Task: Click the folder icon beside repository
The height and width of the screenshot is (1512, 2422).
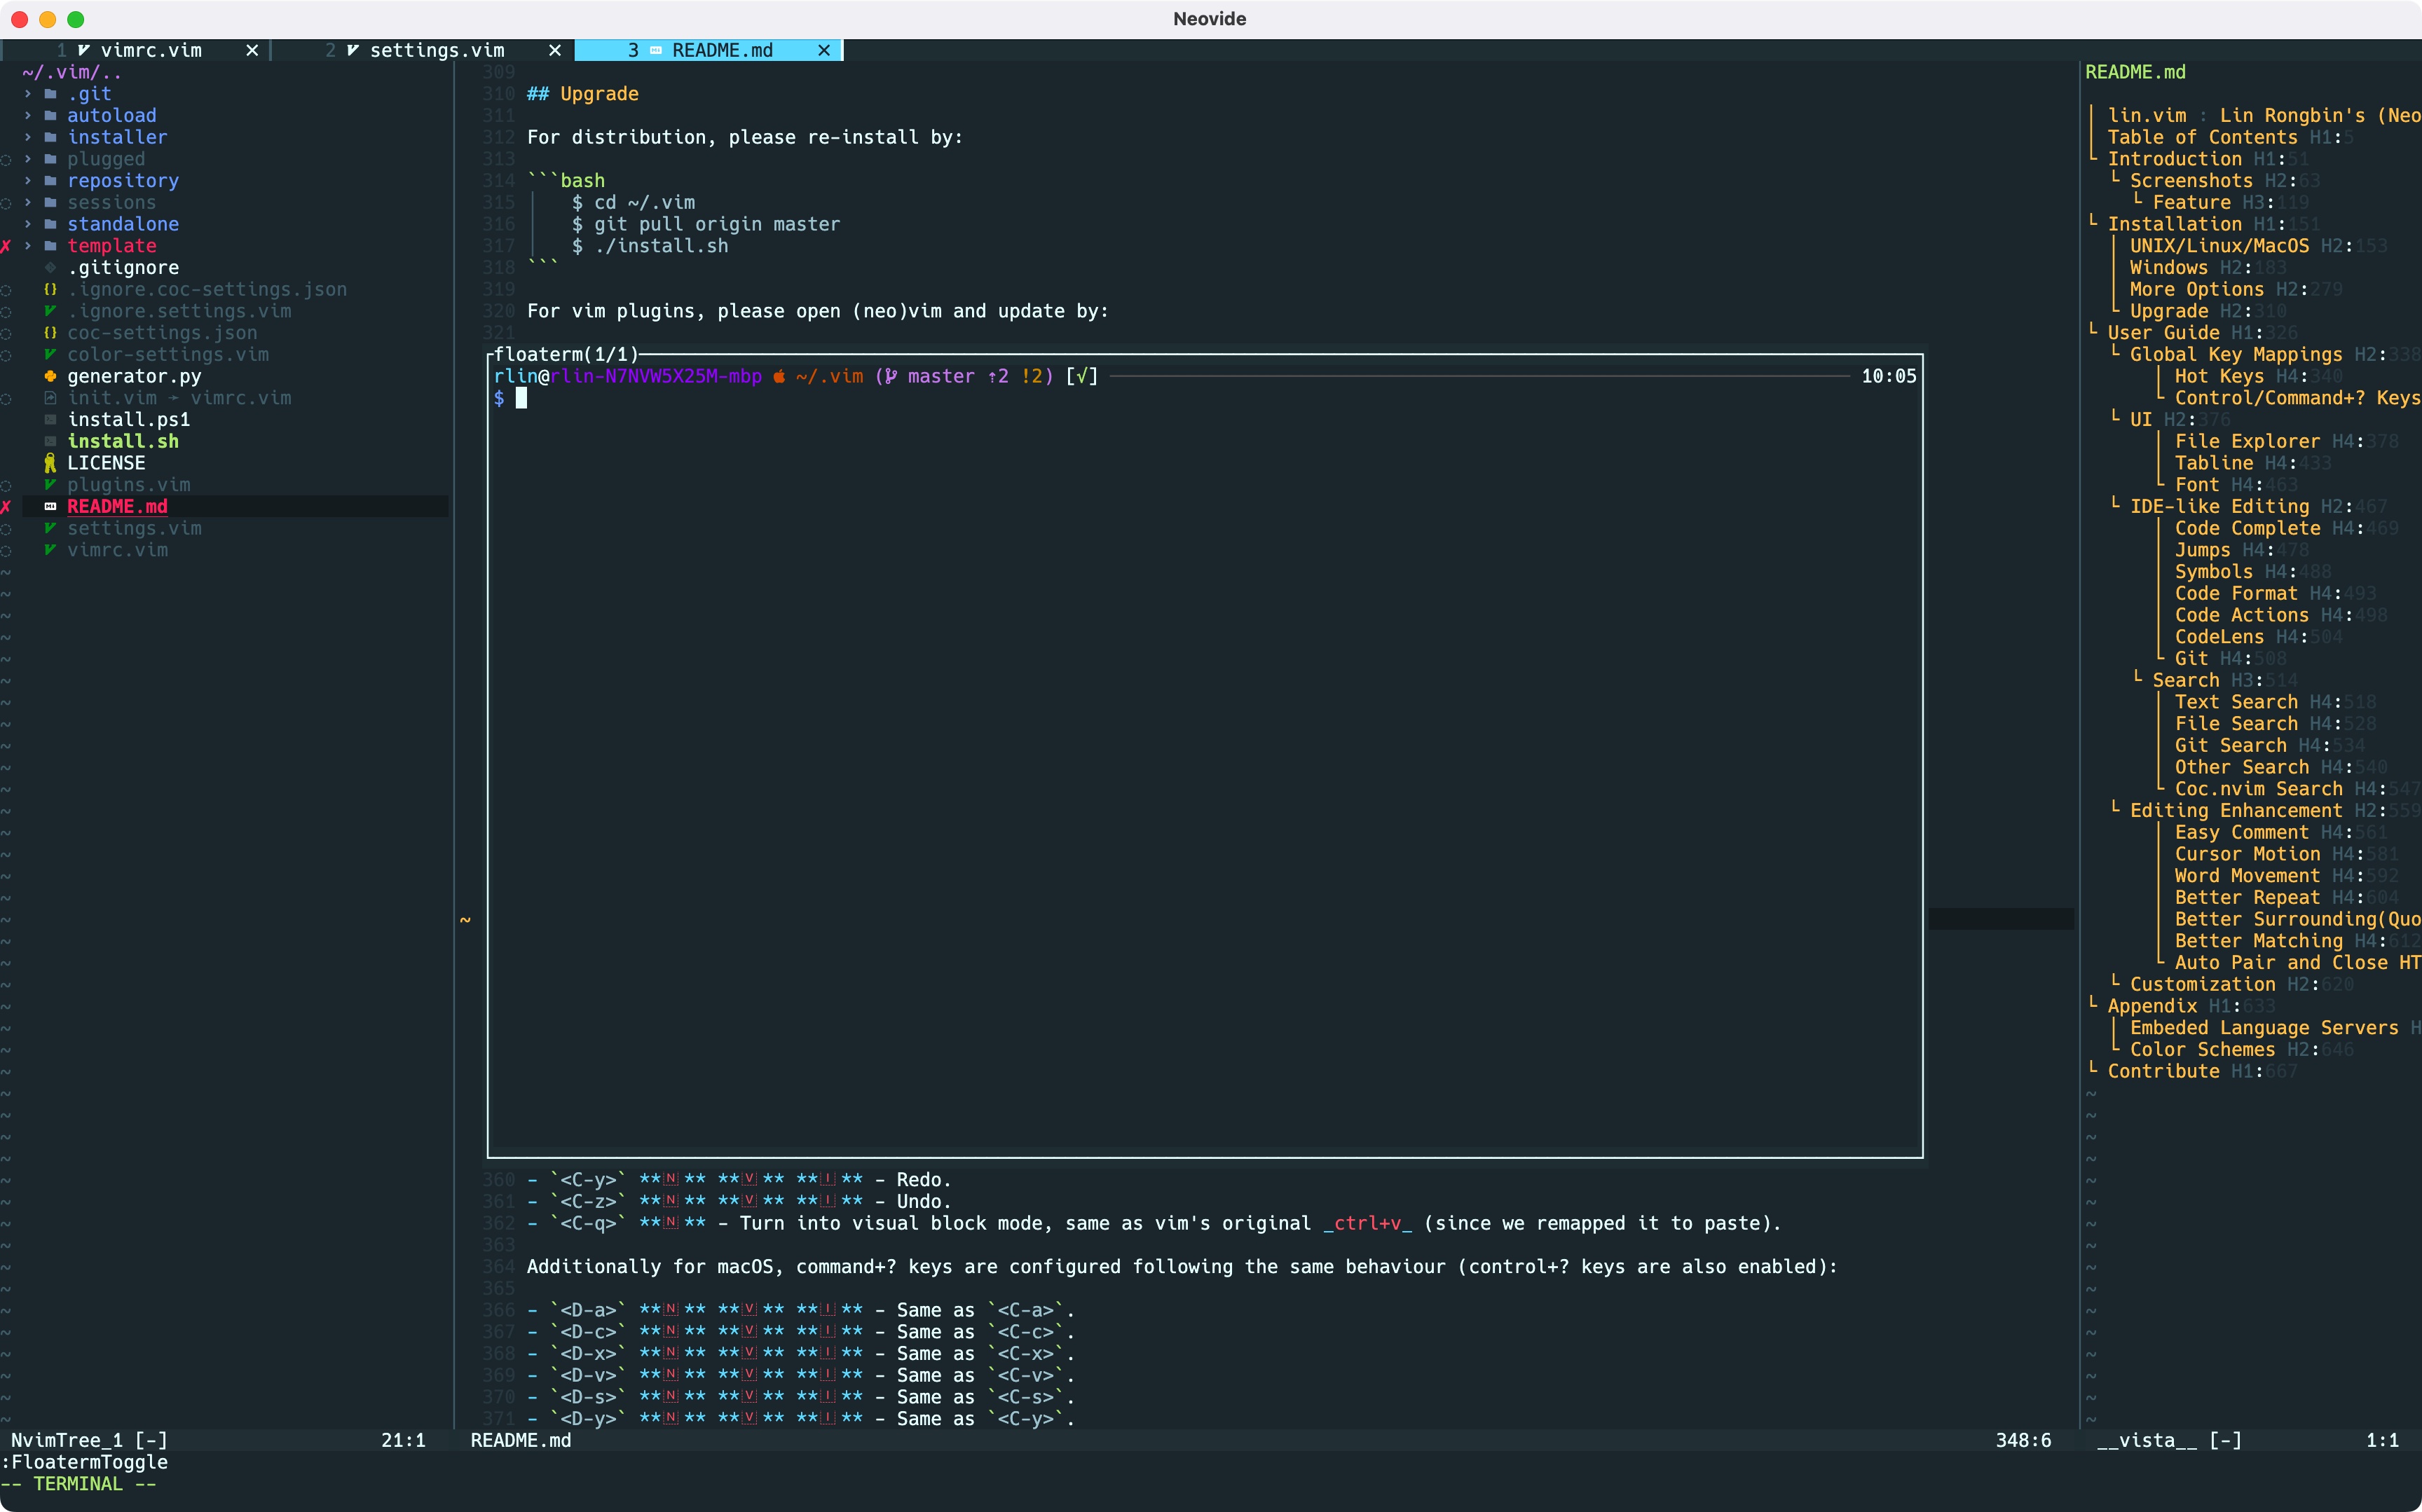Action: coord(50,181)
